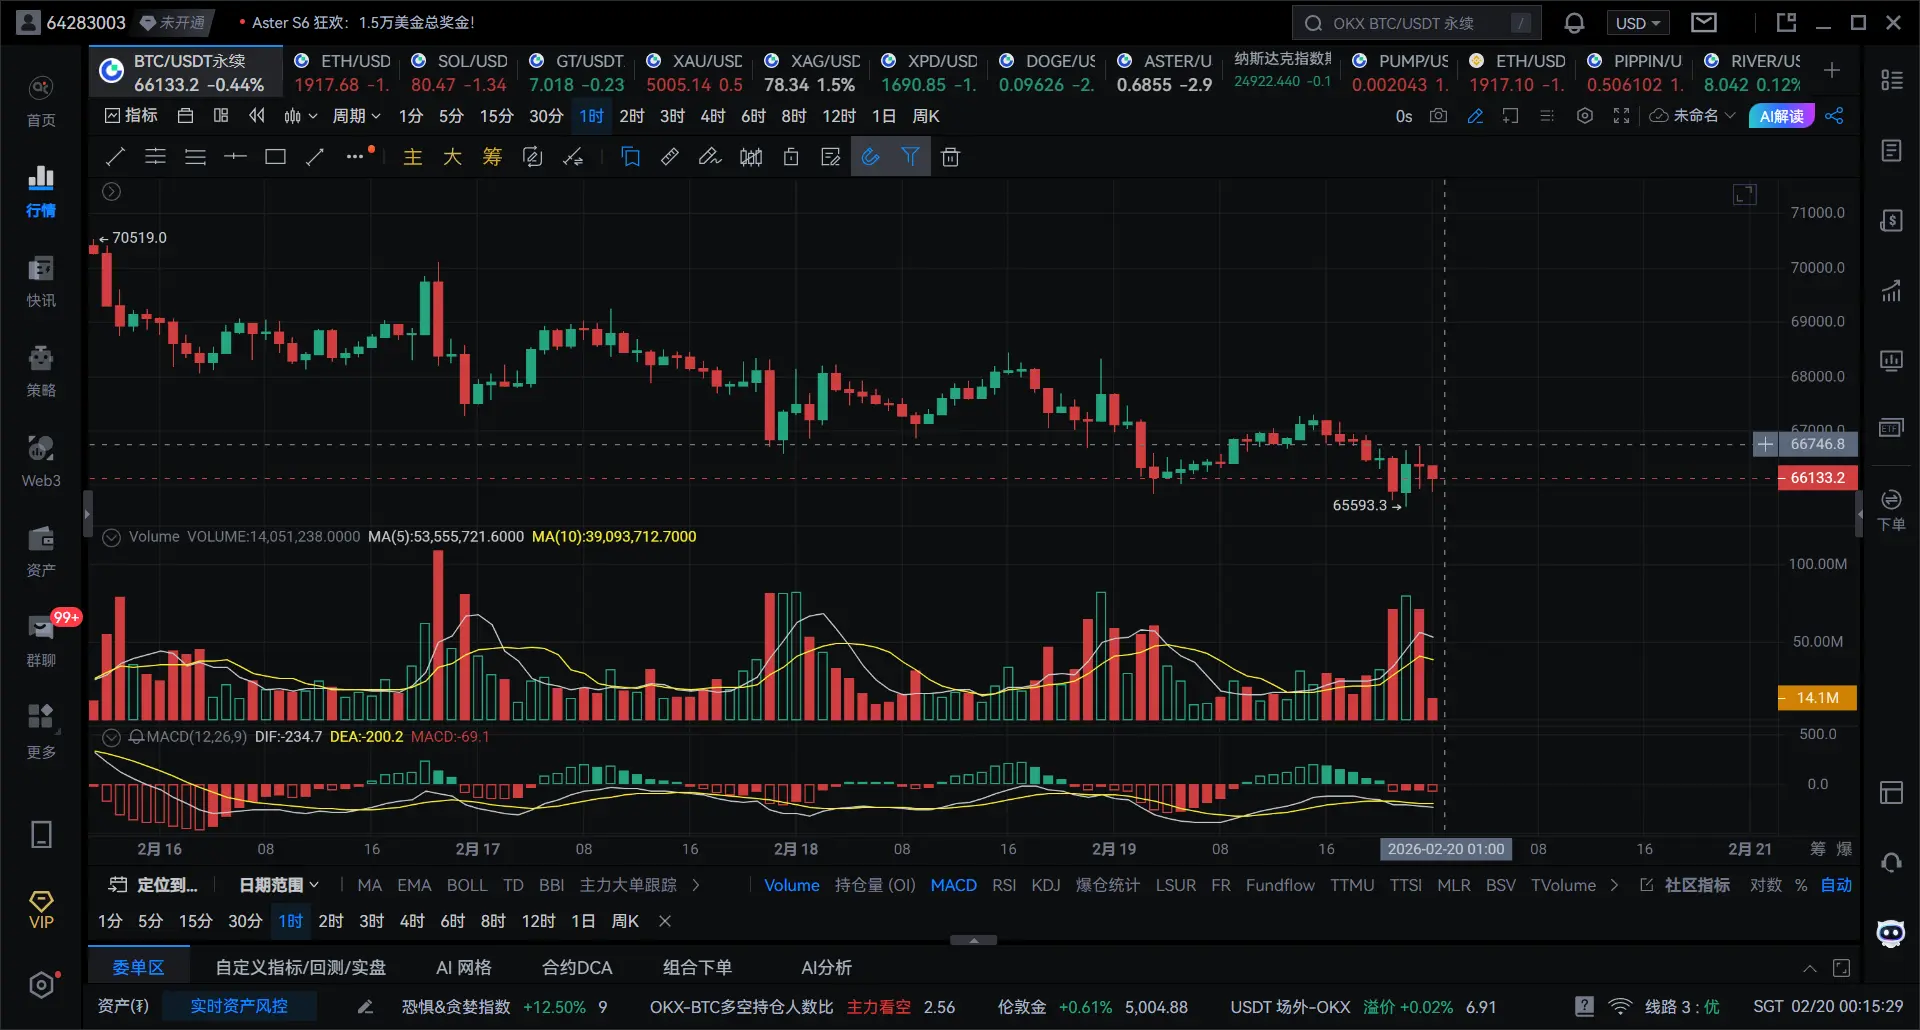Add a new symbol tab with plus
This screenshot has height=1030, width=1920.
point(1832,70)
